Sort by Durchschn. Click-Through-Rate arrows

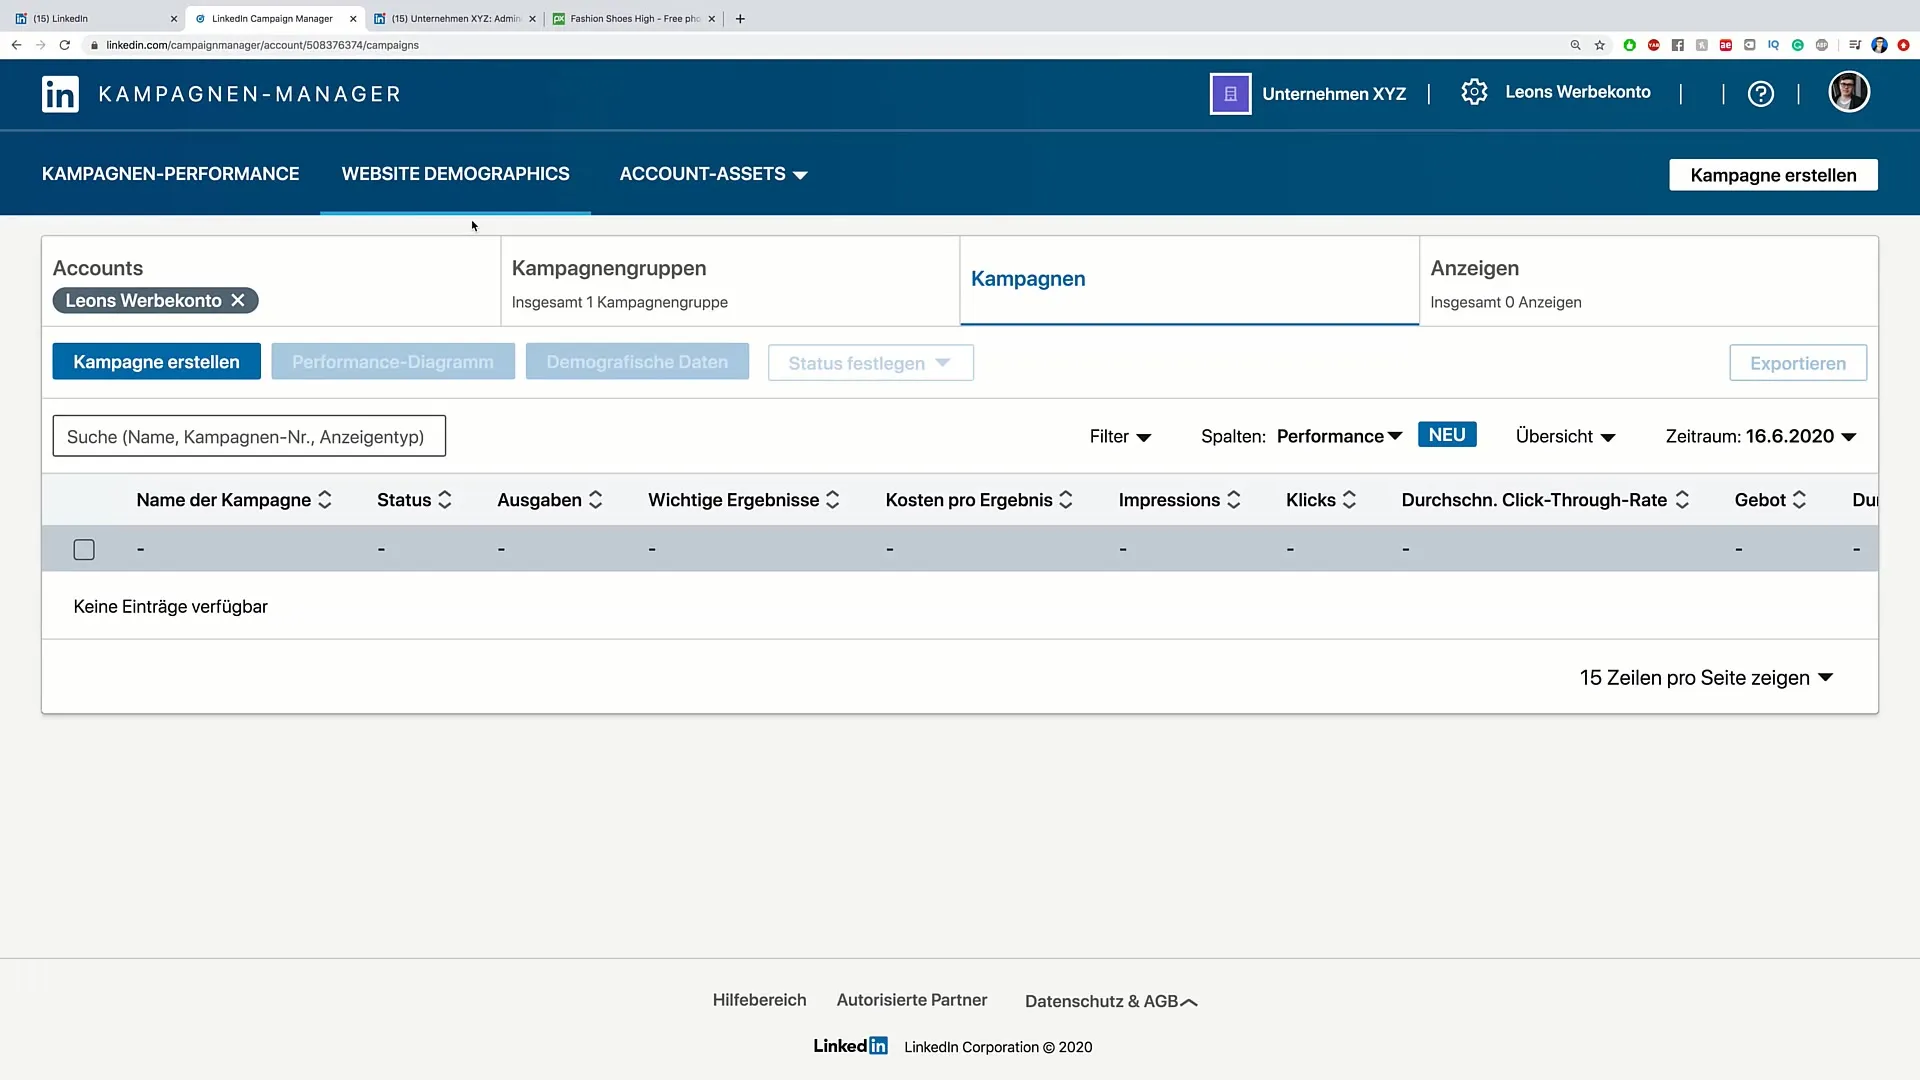1682,500
